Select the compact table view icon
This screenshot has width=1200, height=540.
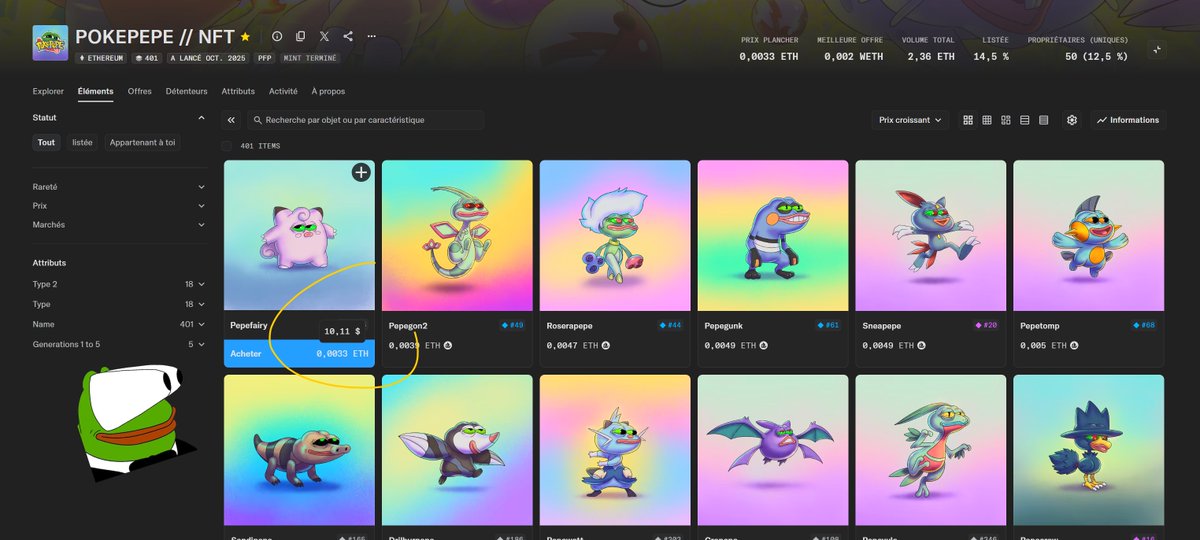(x=1044, y=120)
